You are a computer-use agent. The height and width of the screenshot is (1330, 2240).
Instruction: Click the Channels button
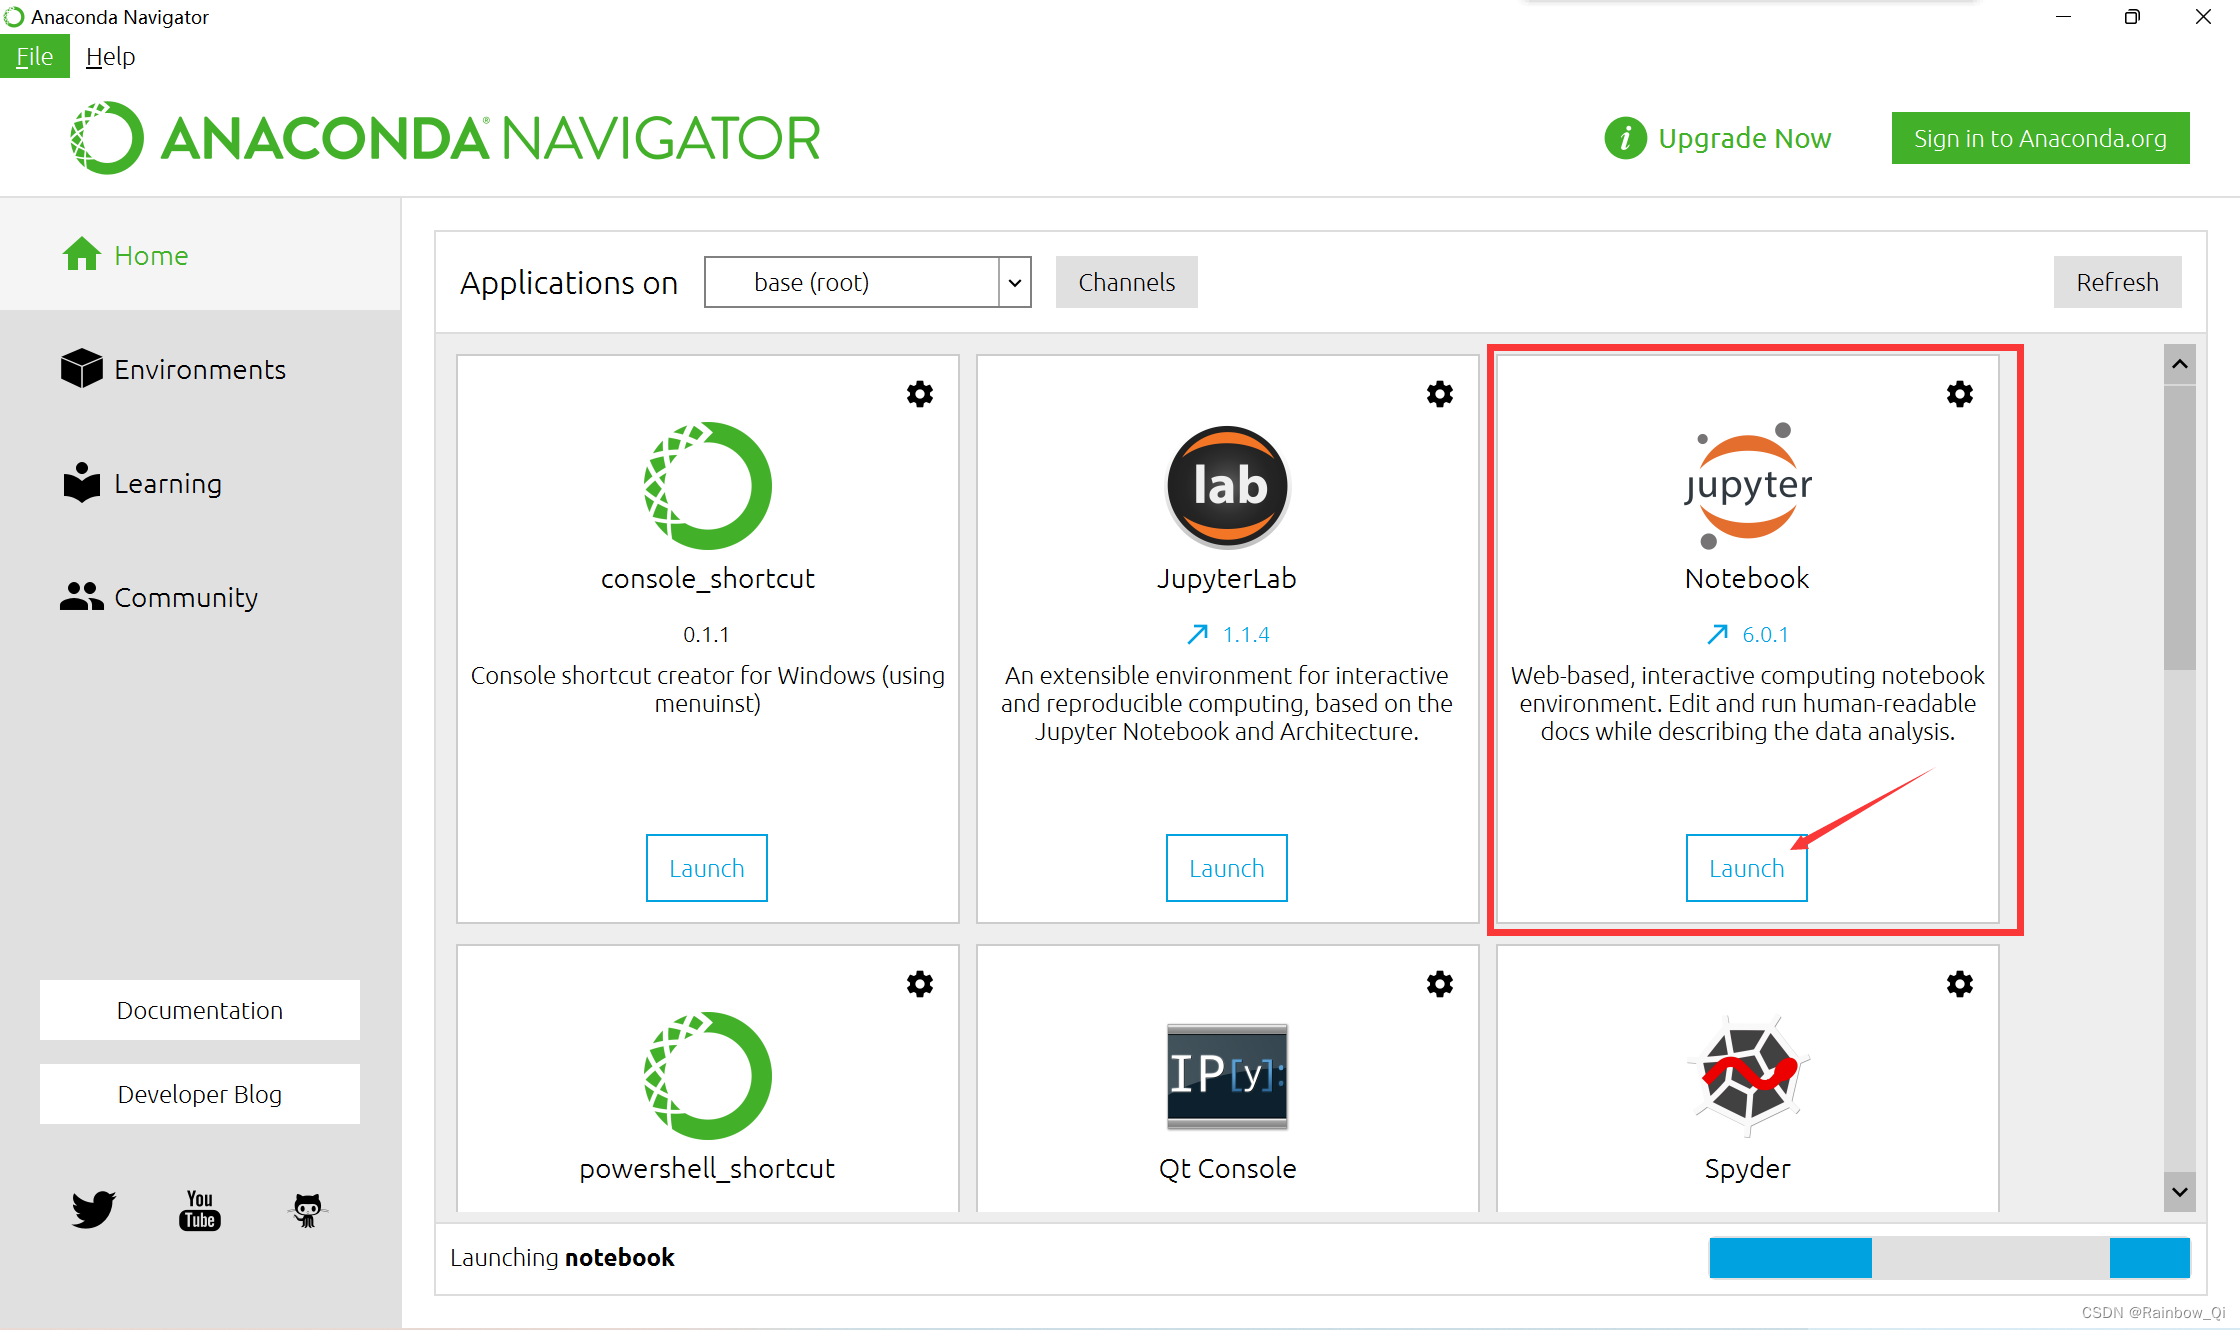1127,282
